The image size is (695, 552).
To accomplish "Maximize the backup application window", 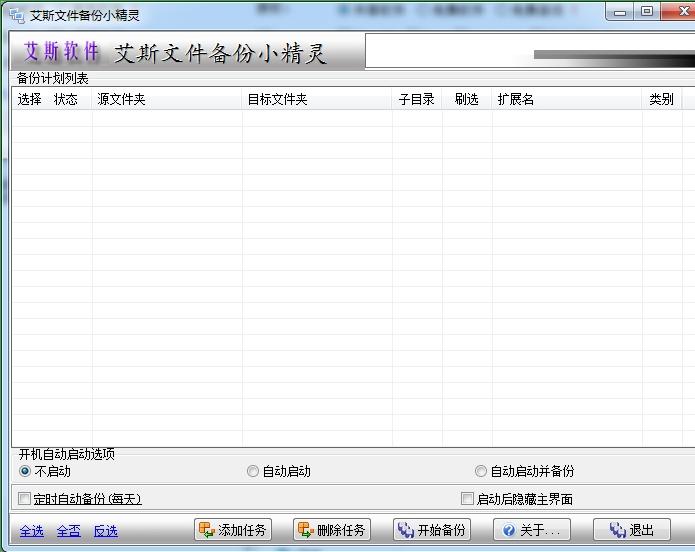I will 647,12.
